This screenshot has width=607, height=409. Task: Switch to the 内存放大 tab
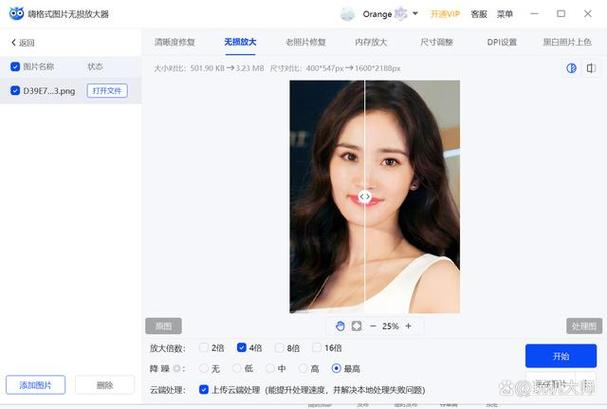371,42
